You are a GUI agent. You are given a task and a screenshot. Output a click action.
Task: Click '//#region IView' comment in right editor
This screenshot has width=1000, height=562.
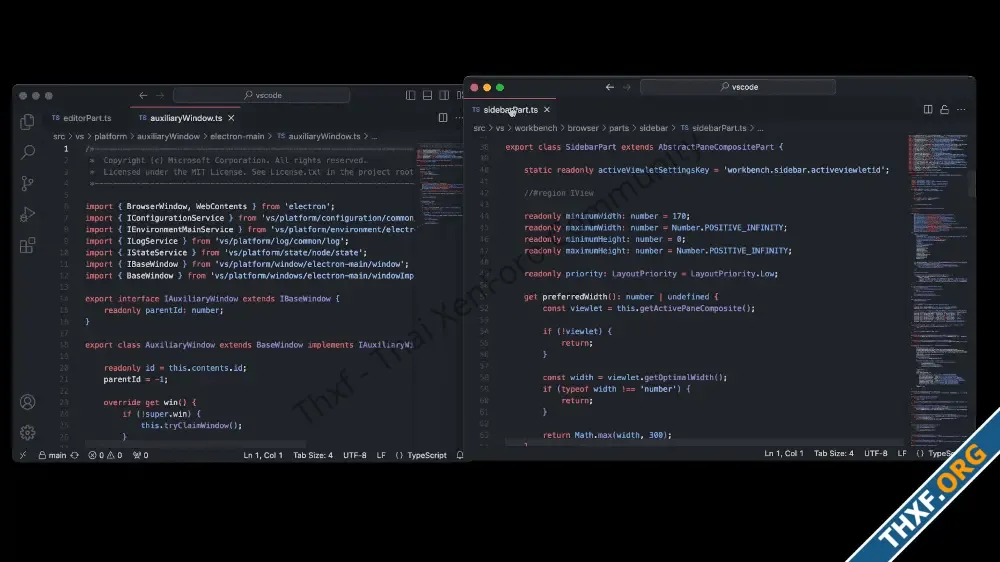coord(559,193)
